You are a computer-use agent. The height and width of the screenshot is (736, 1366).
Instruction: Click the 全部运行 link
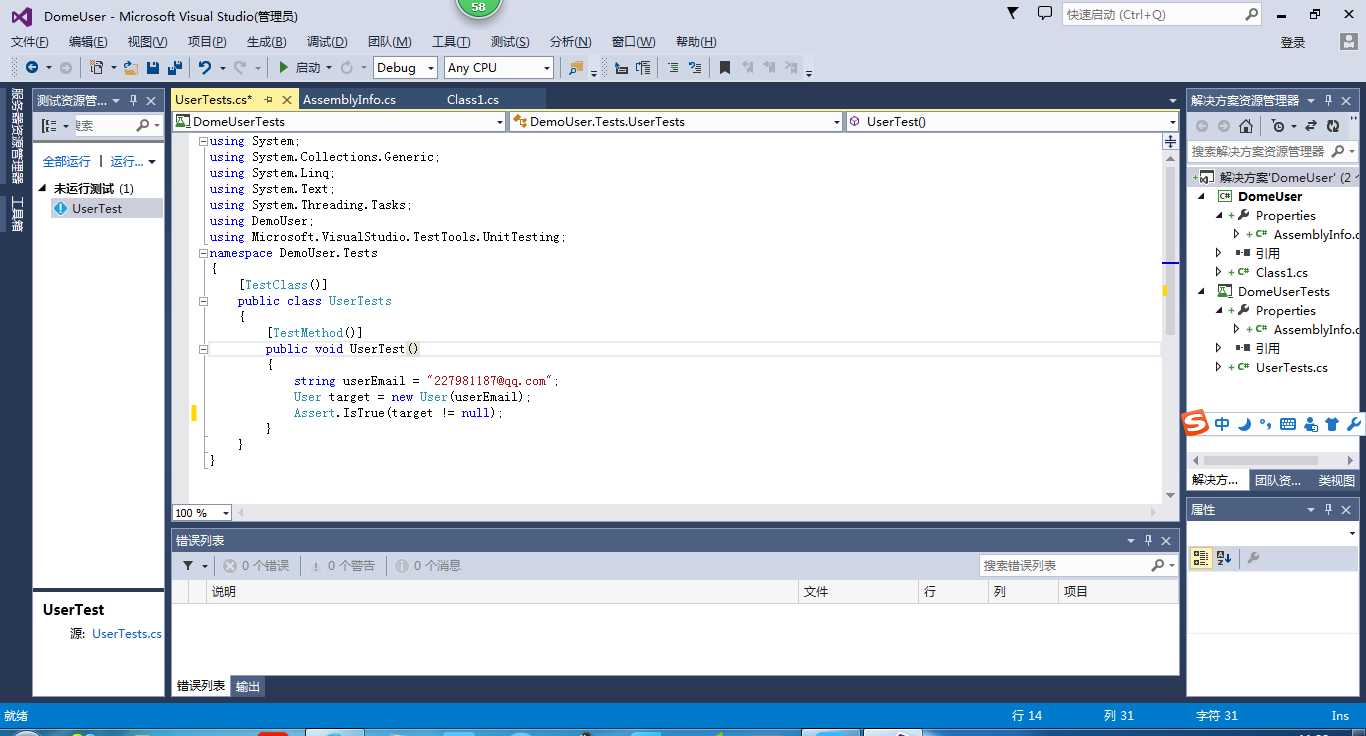pos(67,161)
